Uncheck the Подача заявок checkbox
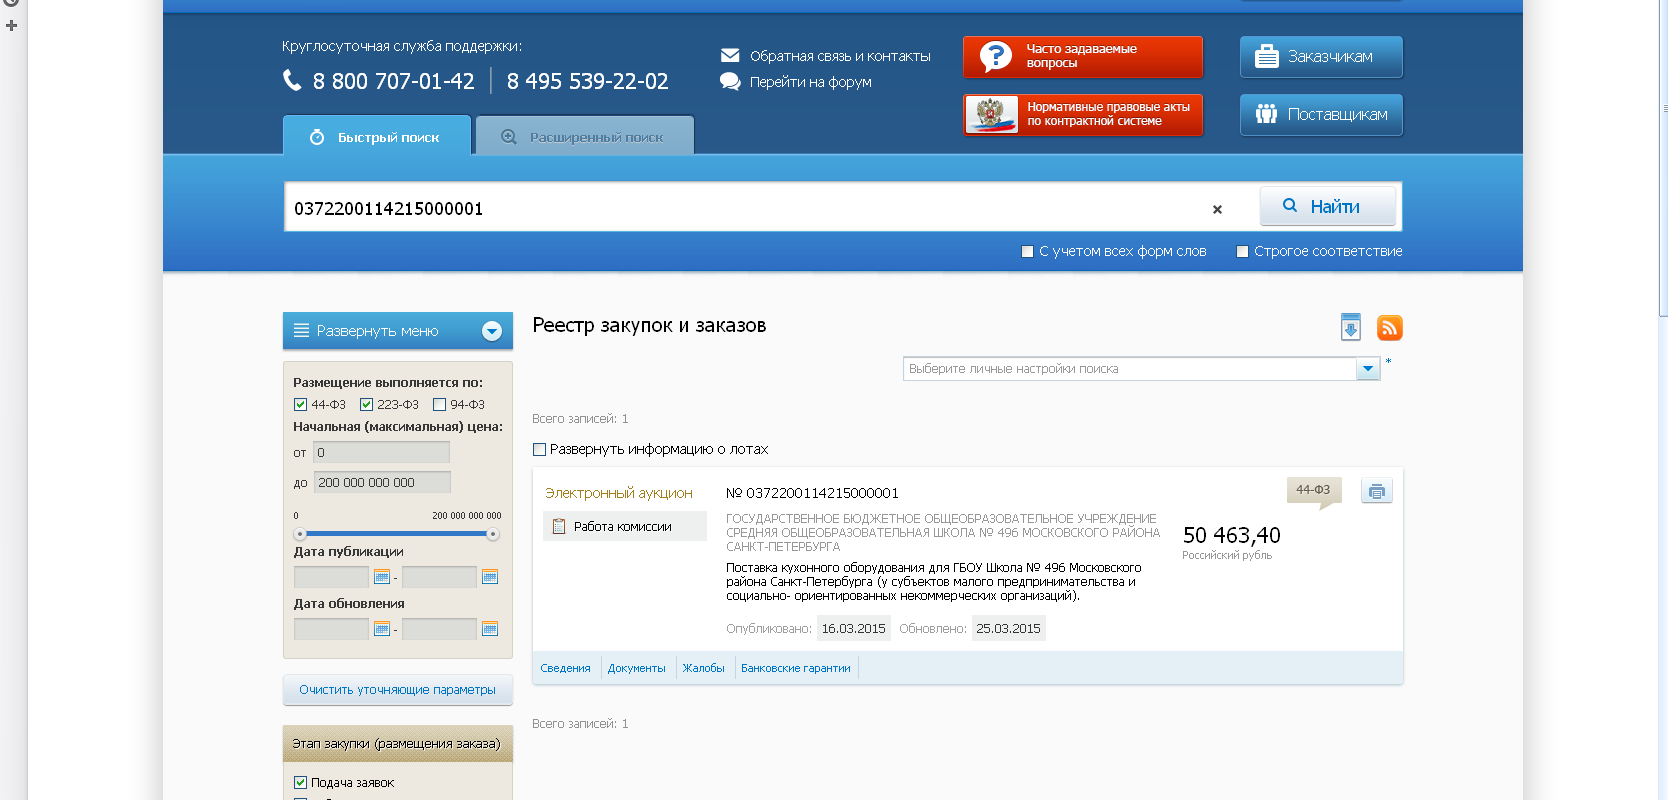Viewport: 1668px width, 800px height. point(300,783)
